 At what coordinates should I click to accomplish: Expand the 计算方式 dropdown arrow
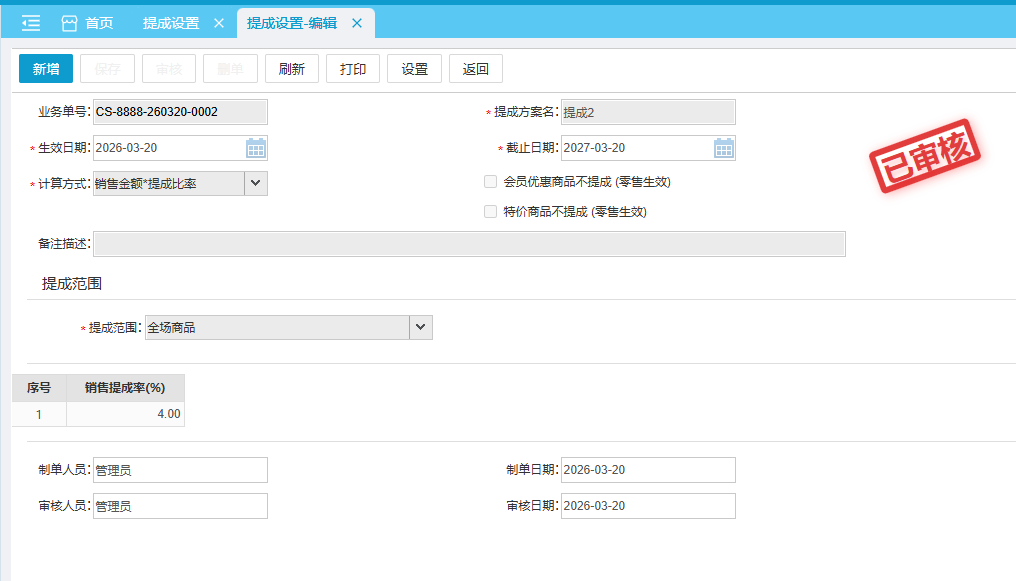(255, 183)
